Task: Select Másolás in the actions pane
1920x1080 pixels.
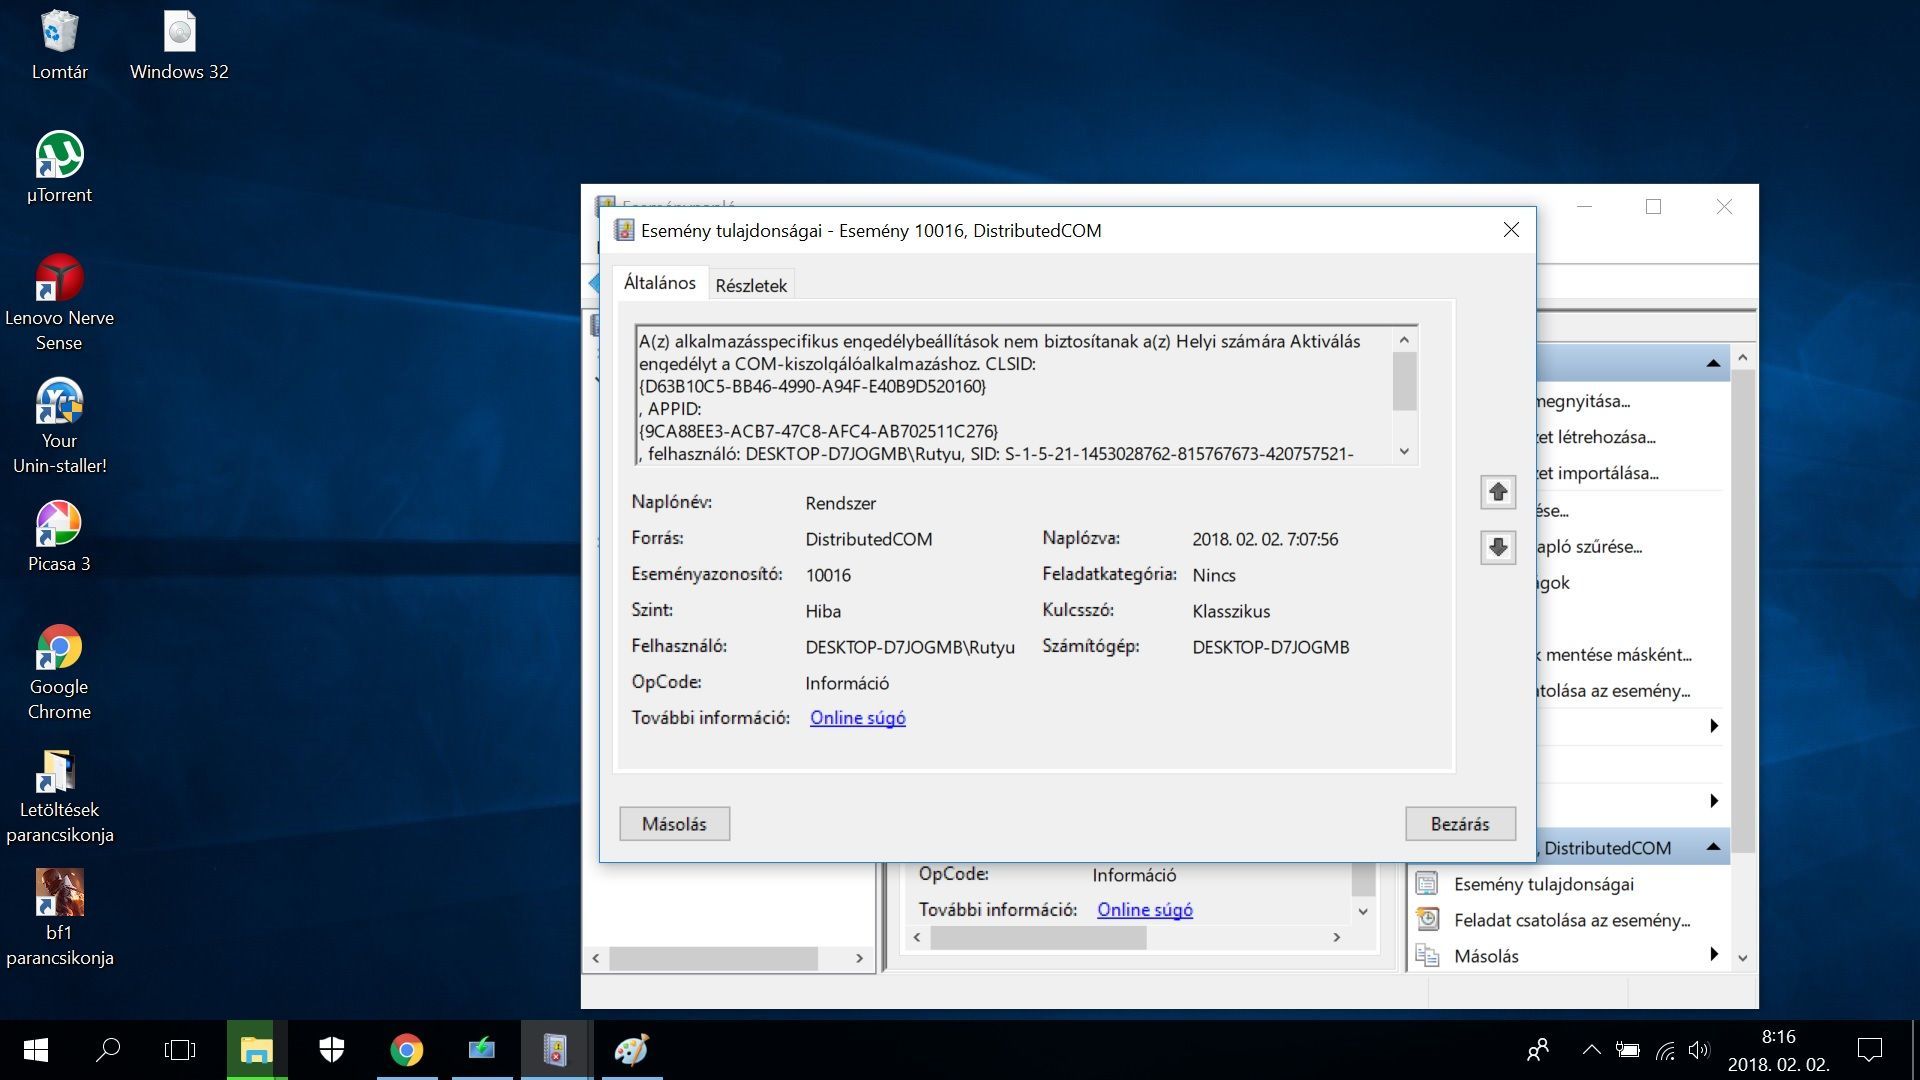Action: 1486,956
